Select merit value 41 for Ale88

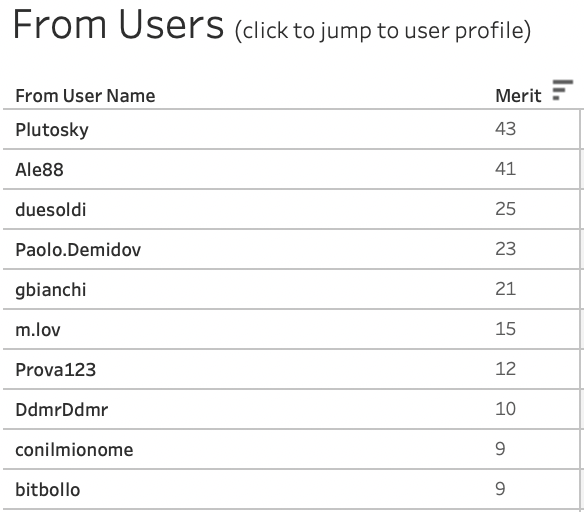(x=505, y=169)
